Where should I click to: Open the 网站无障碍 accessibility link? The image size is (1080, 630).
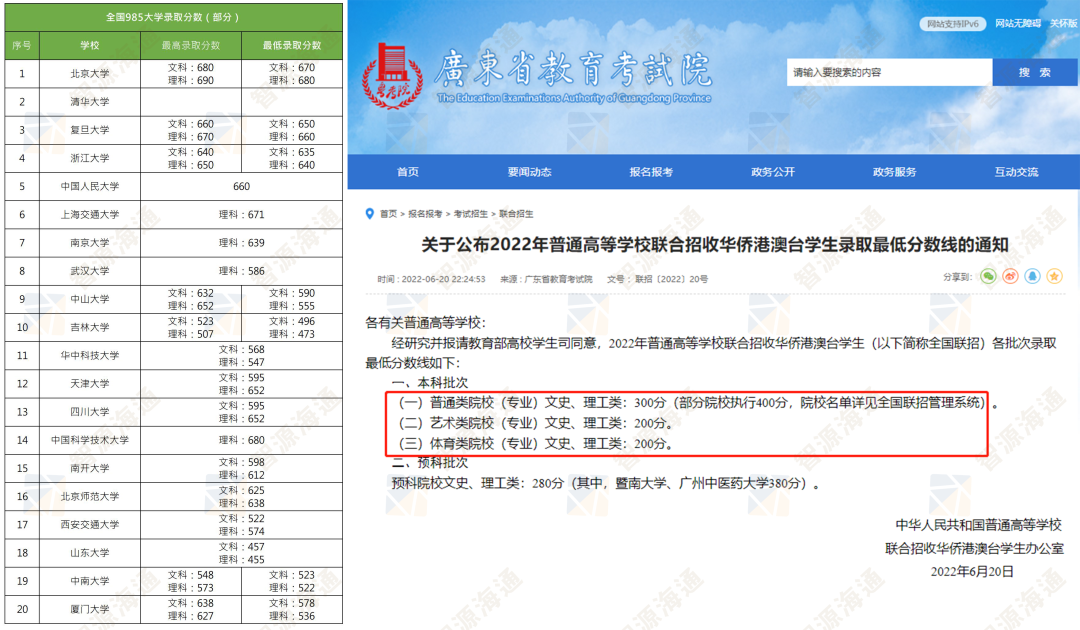click(x=1018, y=23)
